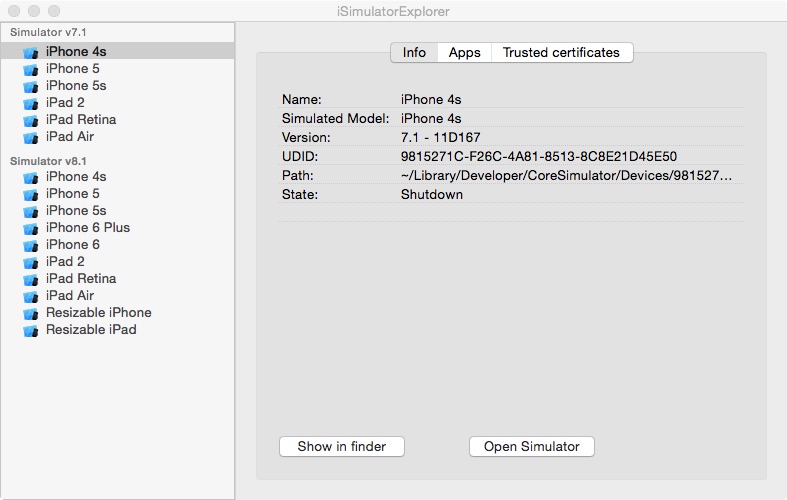Click the Name value iPhone 4s
This screenshot has width=787, height=500.
(431, 99)
